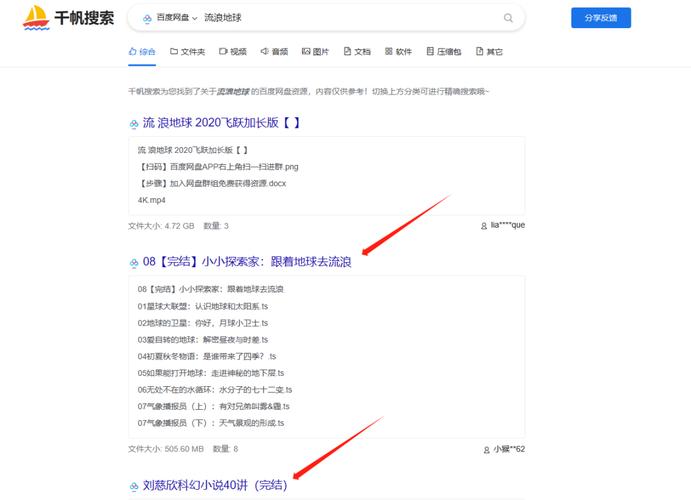
Task: Click file 05如果能打开地球：走进神秘的地下层.ts
Action: tap(211, 373)
